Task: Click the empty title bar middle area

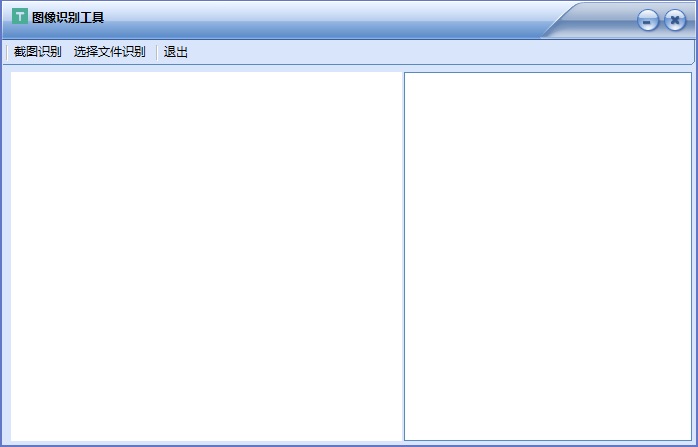Action: 320,18
